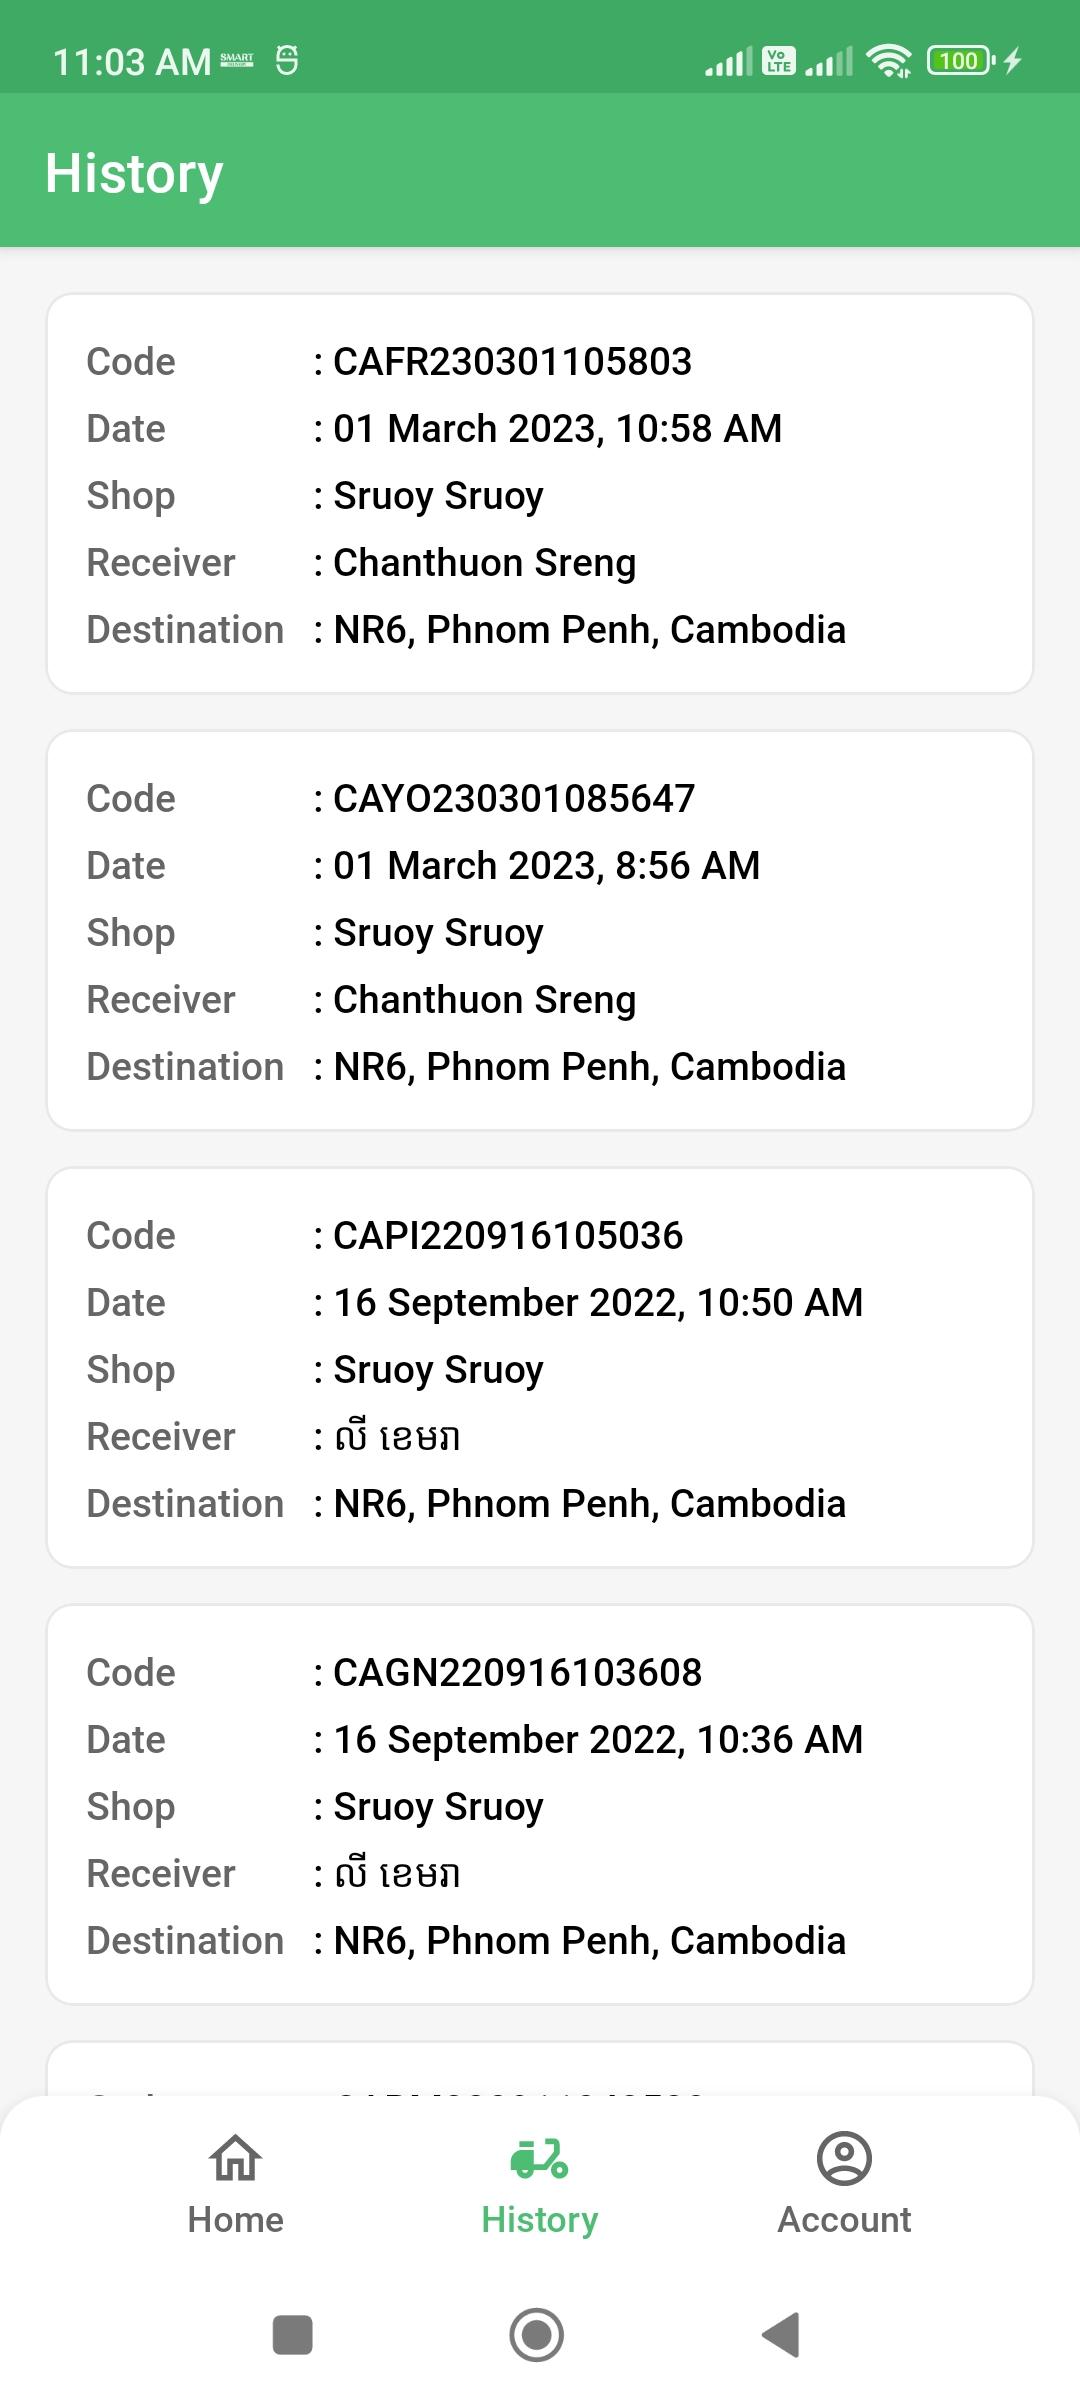The image size is (1080, 2400).
Task: Open order CAPI220916105036
Action: point(540,1367)
